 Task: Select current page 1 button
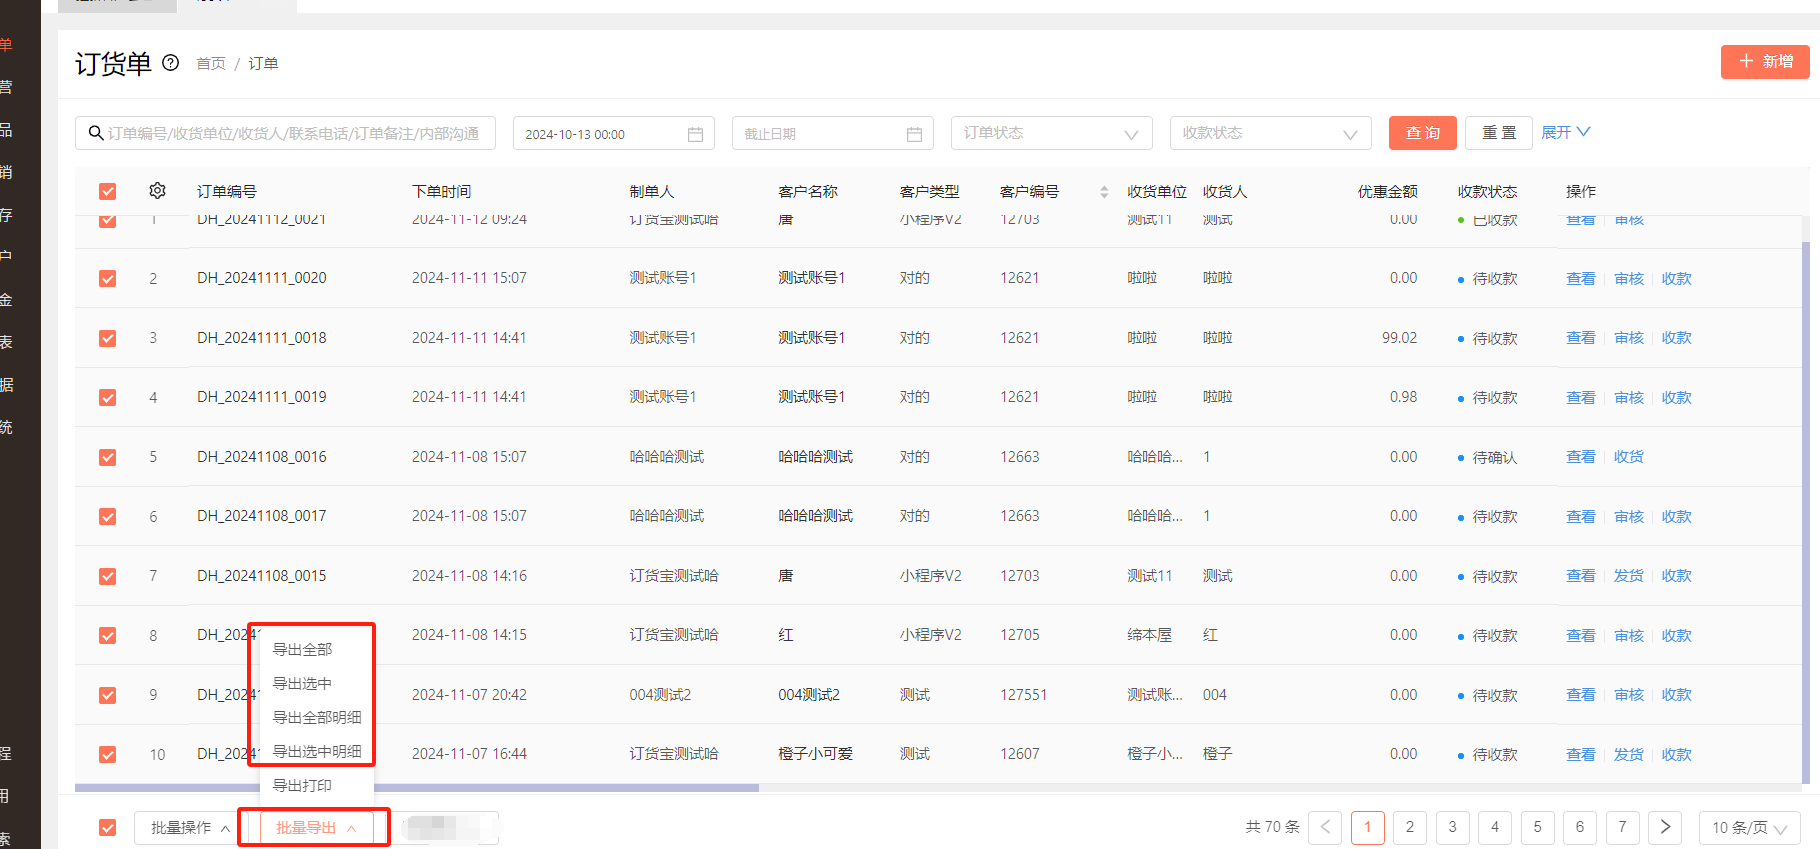(x=1367, y=827)
